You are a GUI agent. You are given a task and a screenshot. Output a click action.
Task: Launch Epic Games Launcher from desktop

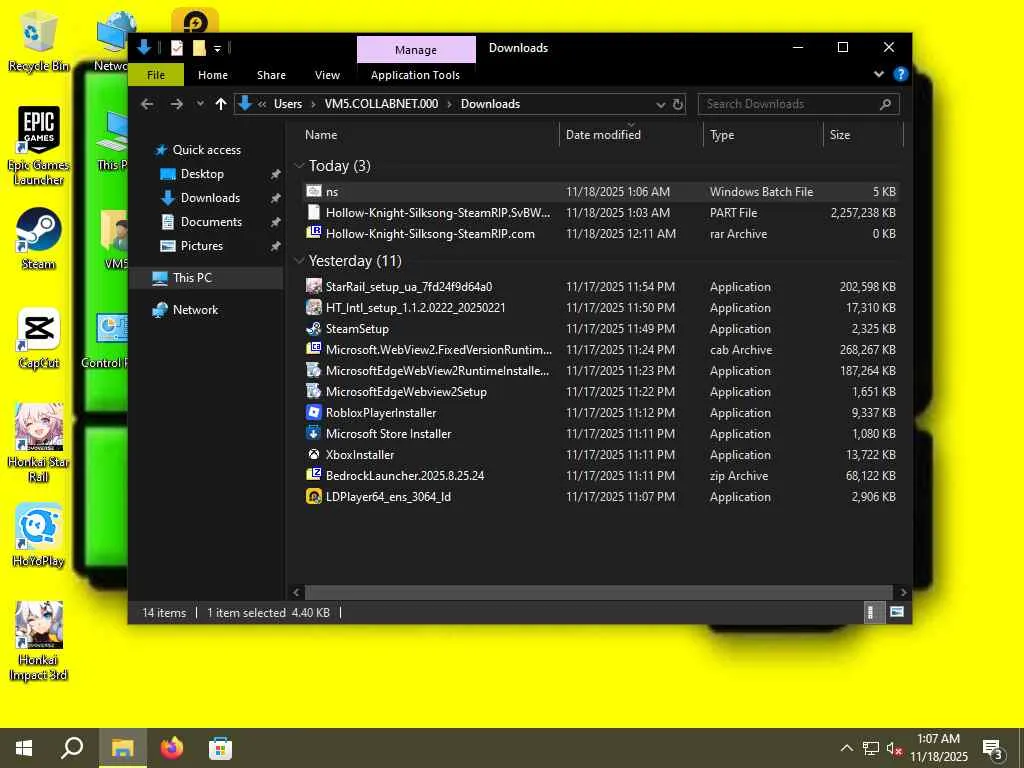38,145
